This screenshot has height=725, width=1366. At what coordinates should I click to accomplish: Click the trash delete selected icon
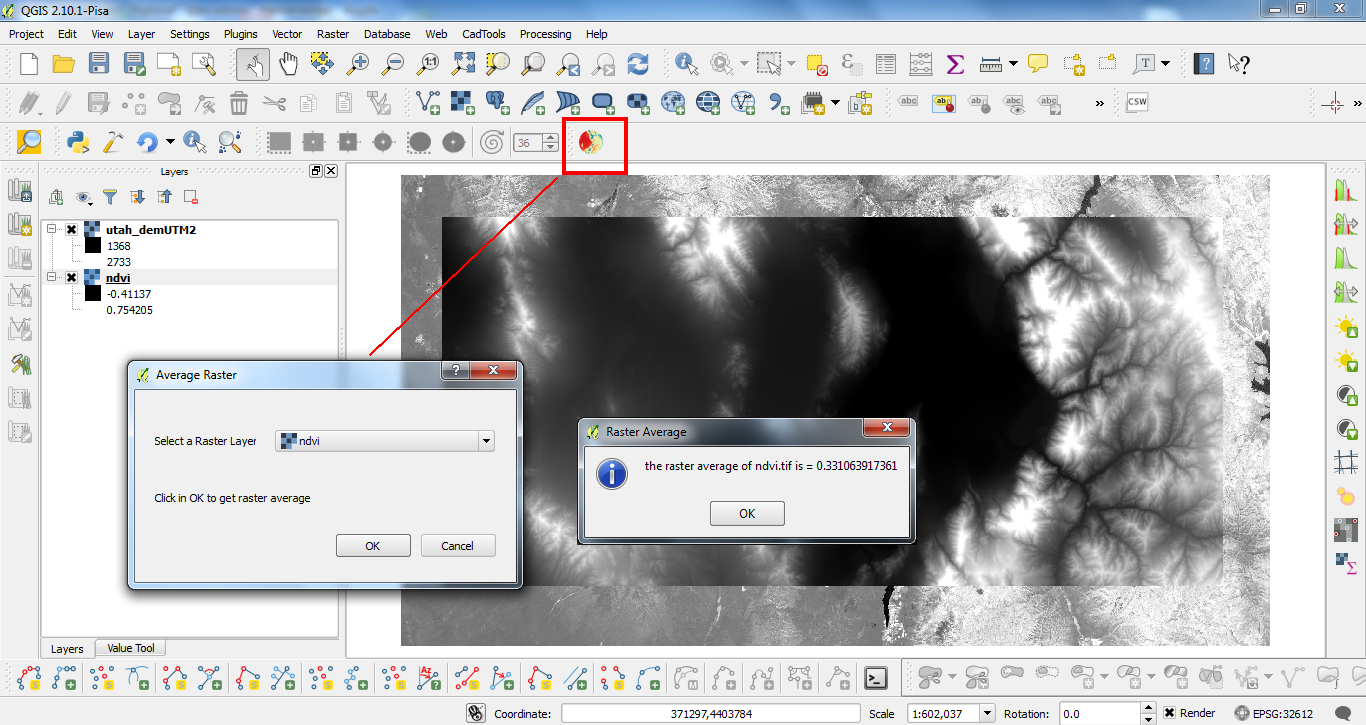click(x=239, y=102)
